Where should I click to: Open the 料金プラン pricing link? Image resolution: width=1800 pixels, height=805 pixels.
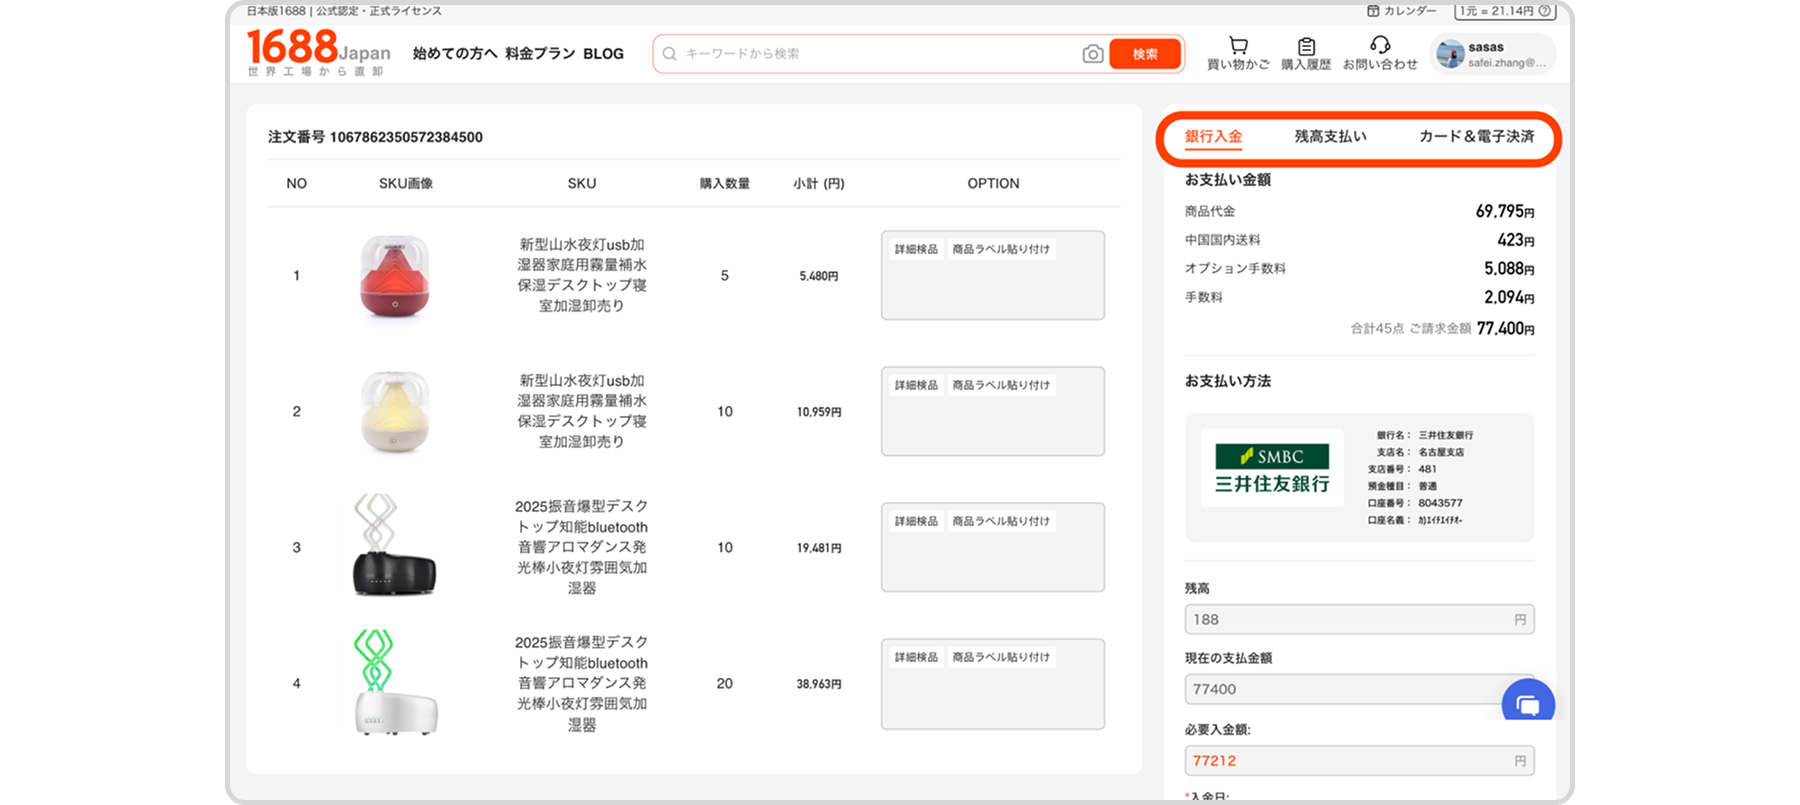(540, 54)
